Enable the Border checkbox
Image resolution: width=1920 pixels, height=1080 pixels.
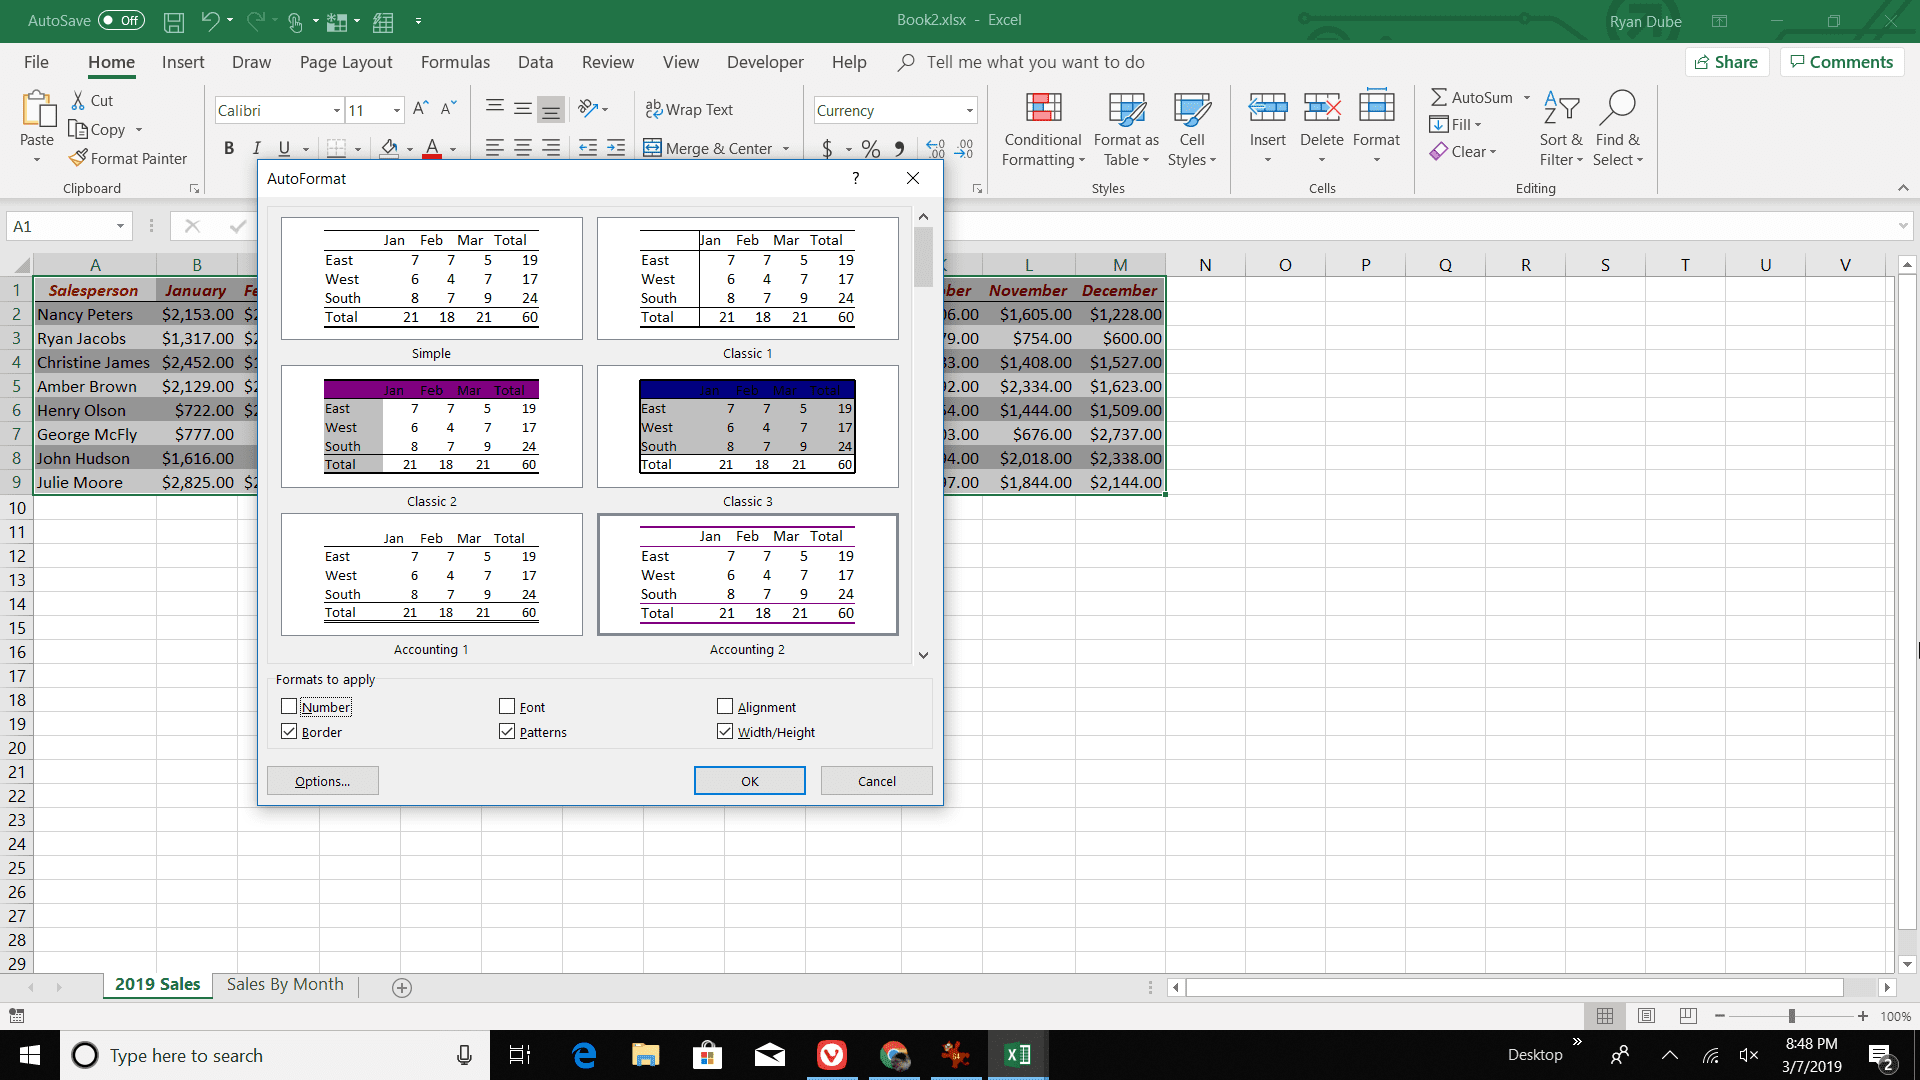289,732
